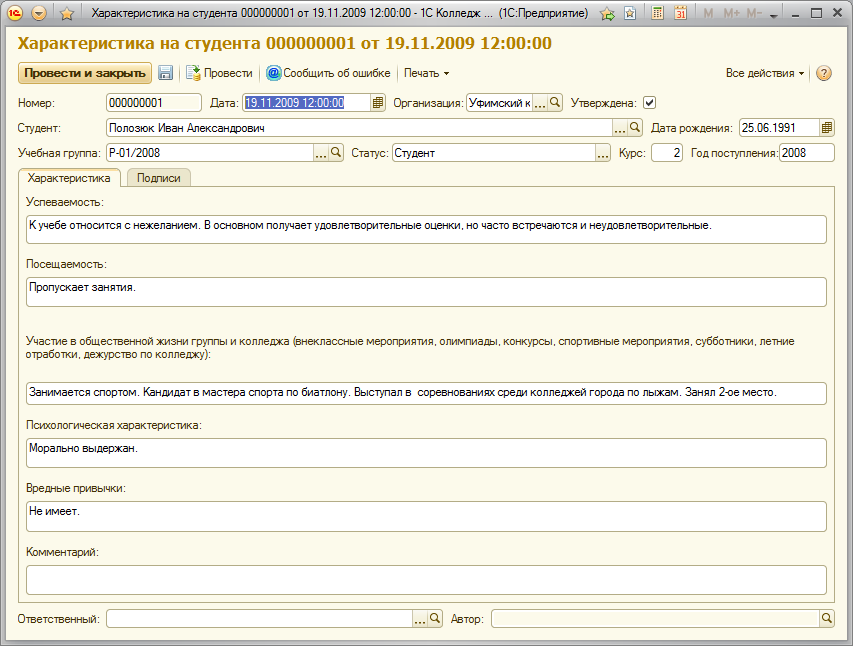Click Провести и закрыть button
The width and height of the screenshot is (853, 646).
pos(85,73)
